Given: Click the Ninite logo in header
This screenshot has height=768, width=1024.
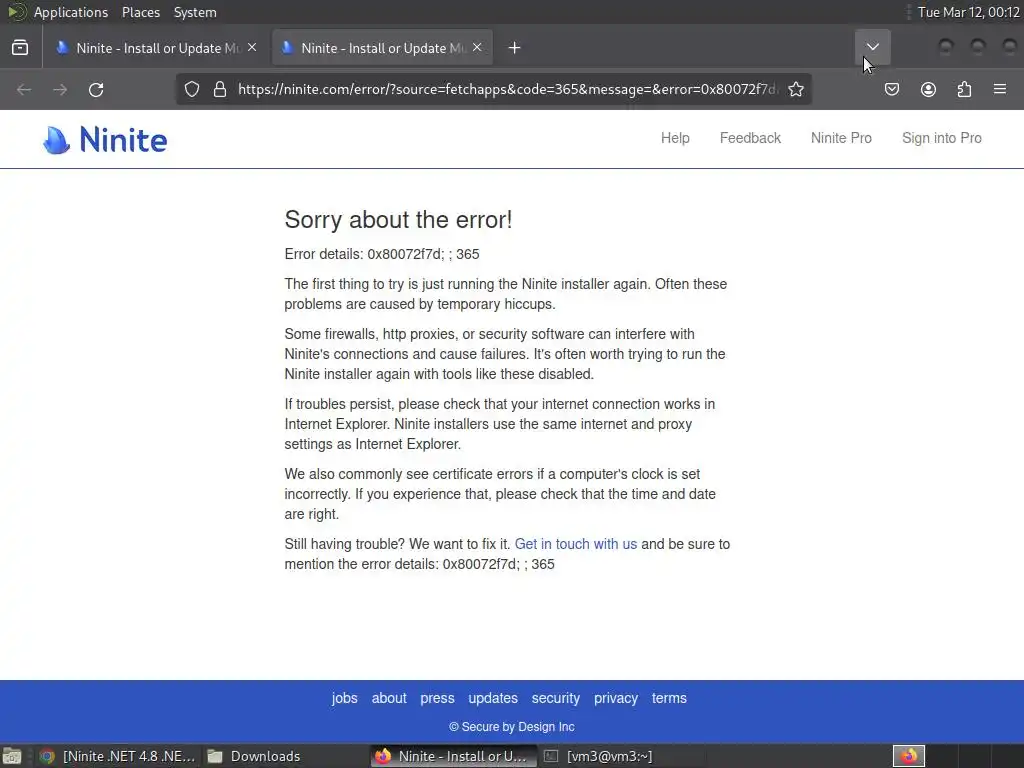Looking at the screenshot, I should coord(105,139).
